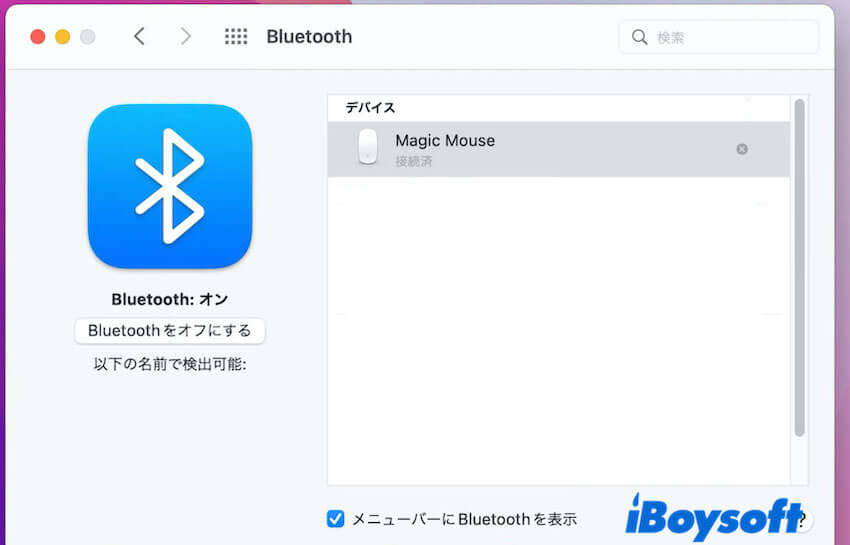Viewport: 850px width, 545px height.
Task: Go back with the left chevron
Action: 139,36
